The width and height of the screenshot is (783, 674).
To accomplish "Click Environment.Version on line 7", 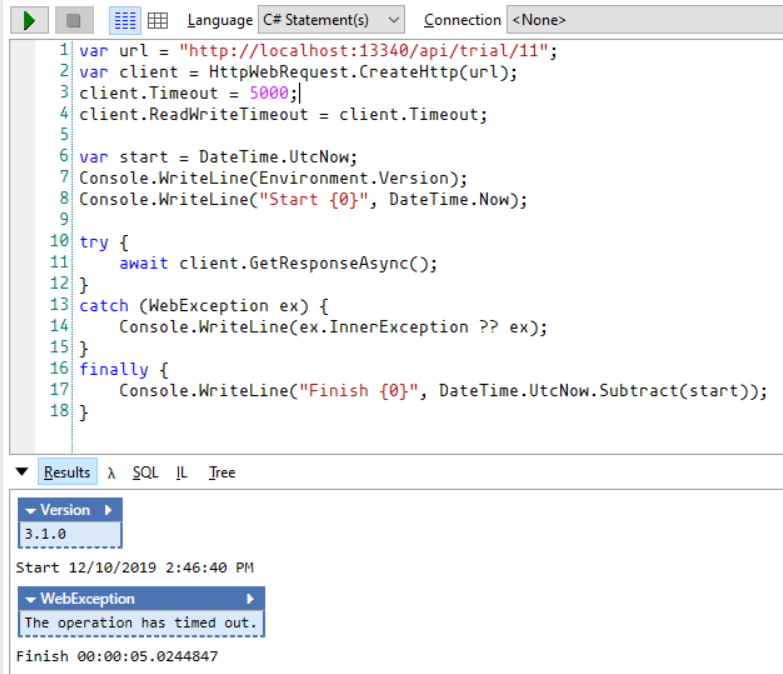I will pyautogui.click(x=354, y=178).
